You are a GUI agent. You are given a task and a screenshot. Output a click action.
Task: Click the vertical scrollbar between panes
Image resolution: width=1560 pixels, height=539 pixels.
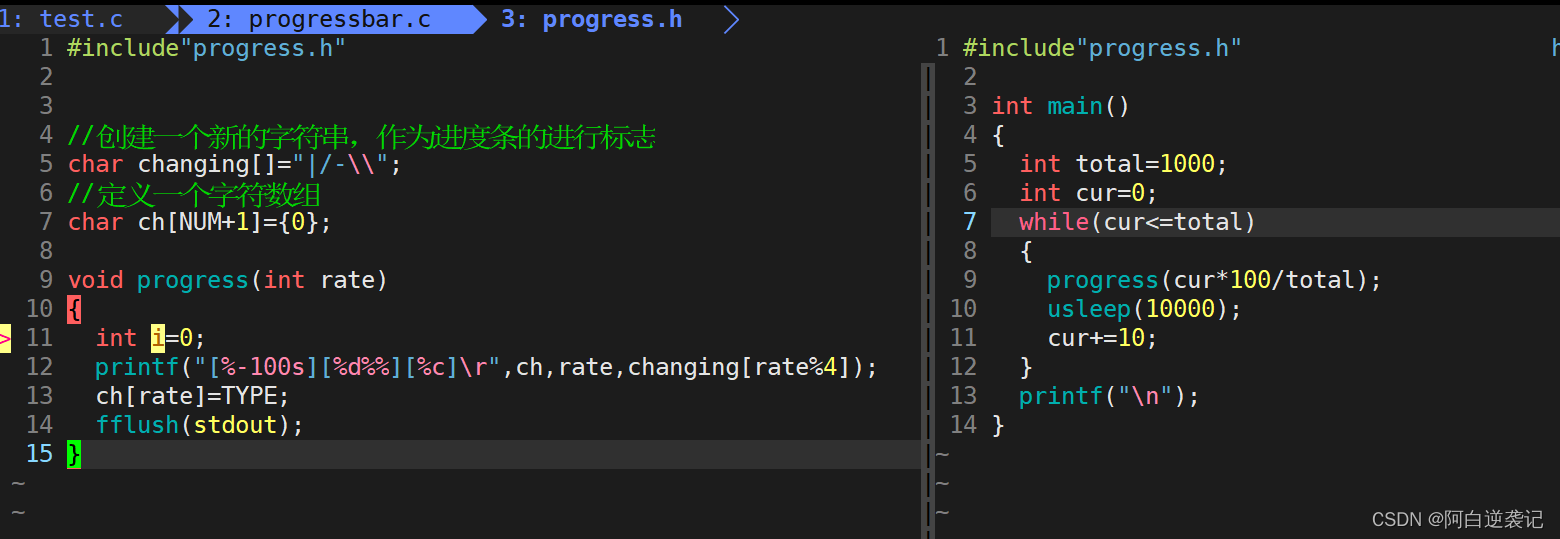pos(927,300)
